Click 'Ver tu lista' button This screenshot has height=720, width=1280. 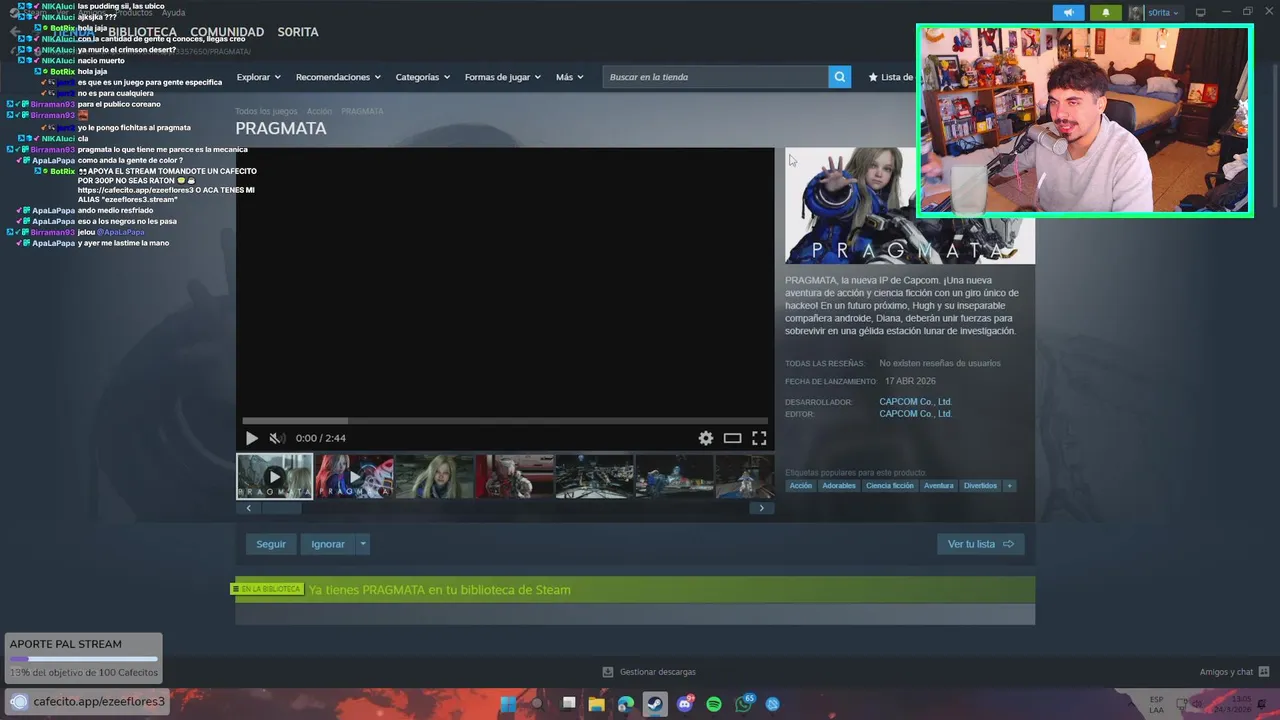pos(980,544)
